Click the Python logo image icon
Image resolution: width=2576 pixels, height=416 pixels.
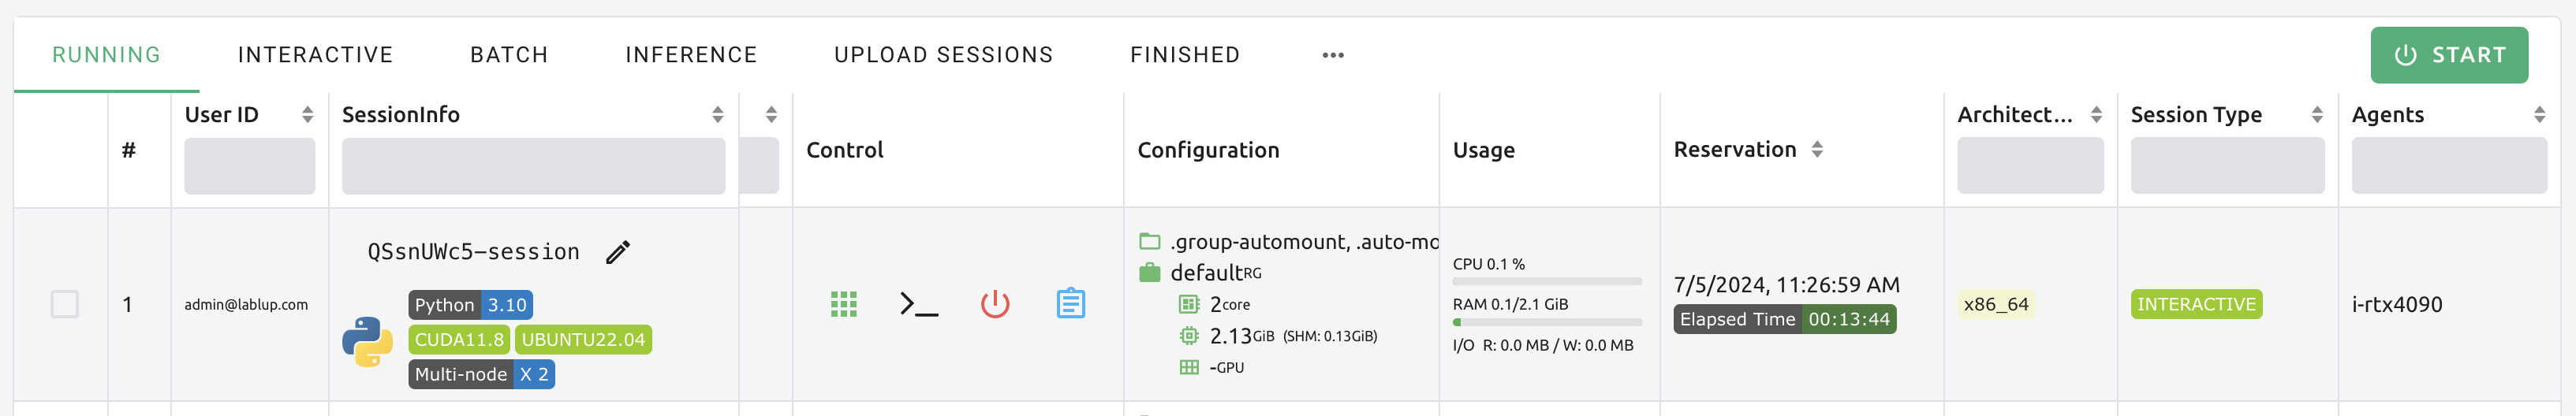click(x=367, y=342)
